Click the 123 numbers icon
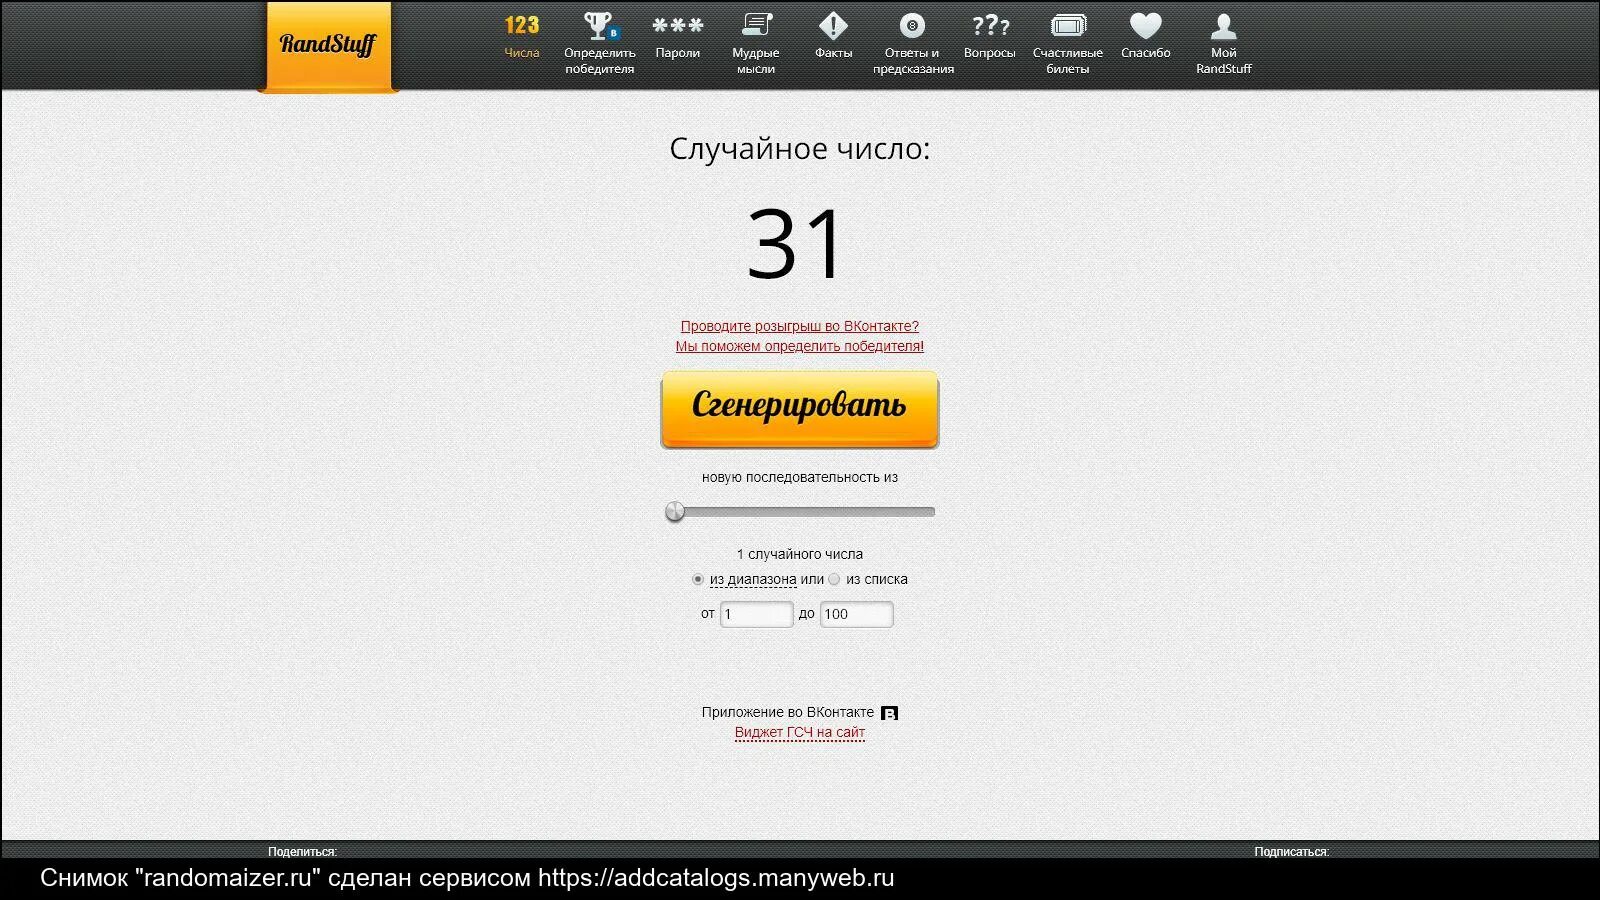 522,25
